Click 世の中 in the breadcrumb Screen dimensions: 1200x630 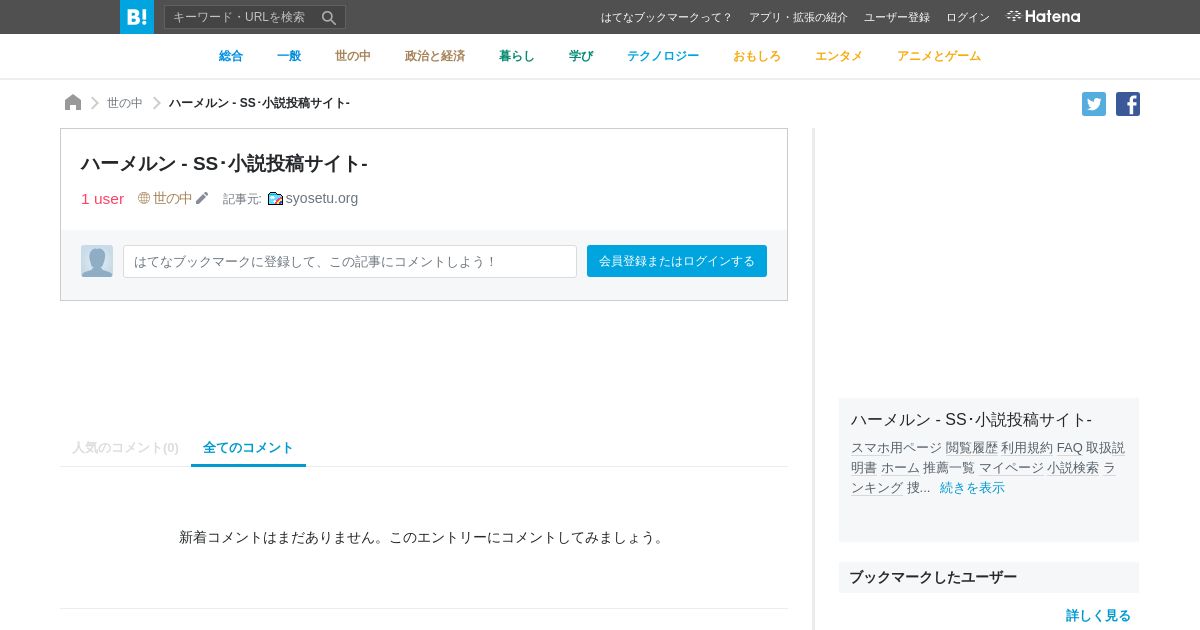(125, 103)
